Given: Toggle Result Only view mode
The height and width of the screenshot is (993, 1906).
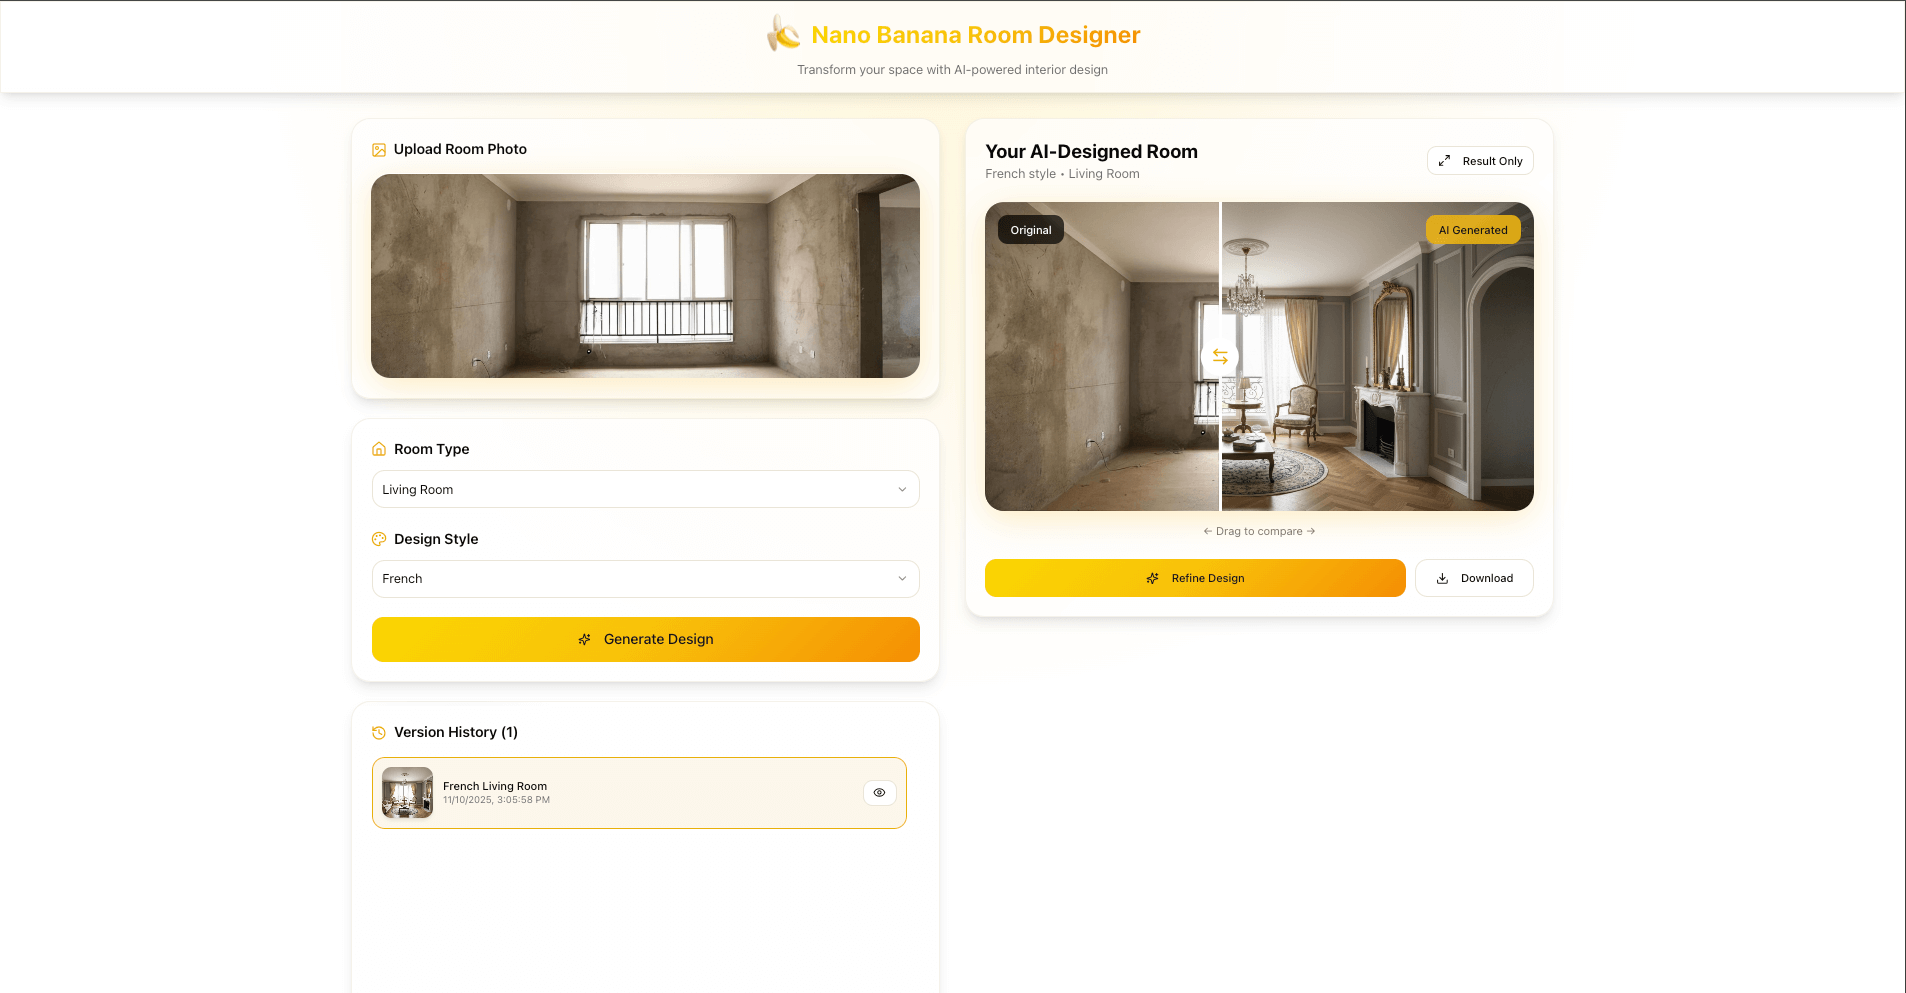Looking at the screenshot, I should pyautogui.click(x=1480, y=161).
